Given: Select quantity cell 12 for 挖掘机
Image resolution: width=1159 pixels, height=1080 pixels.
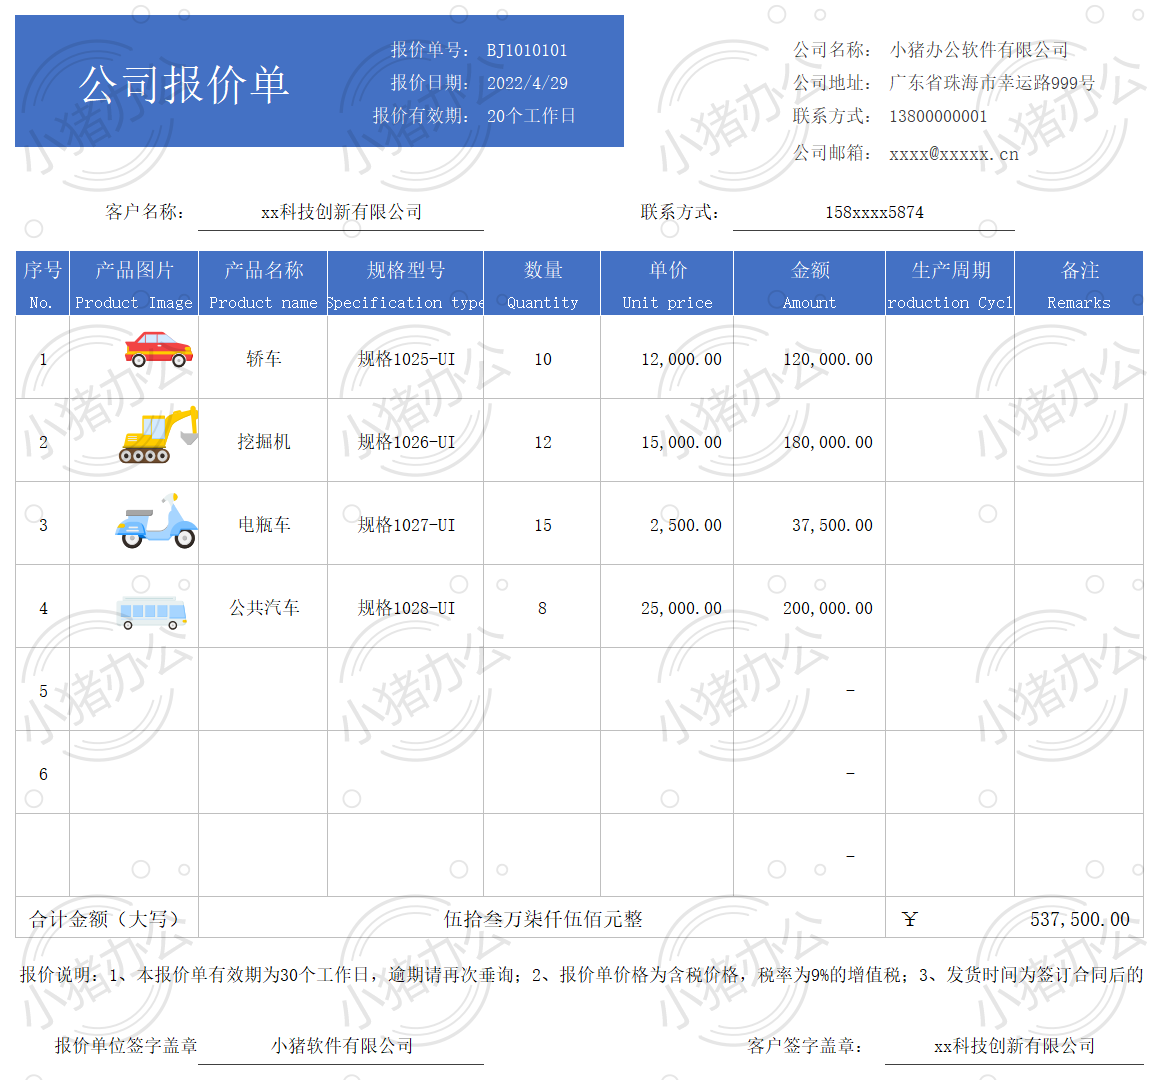Looking at the screenshot, I should [x=543, y=442].
